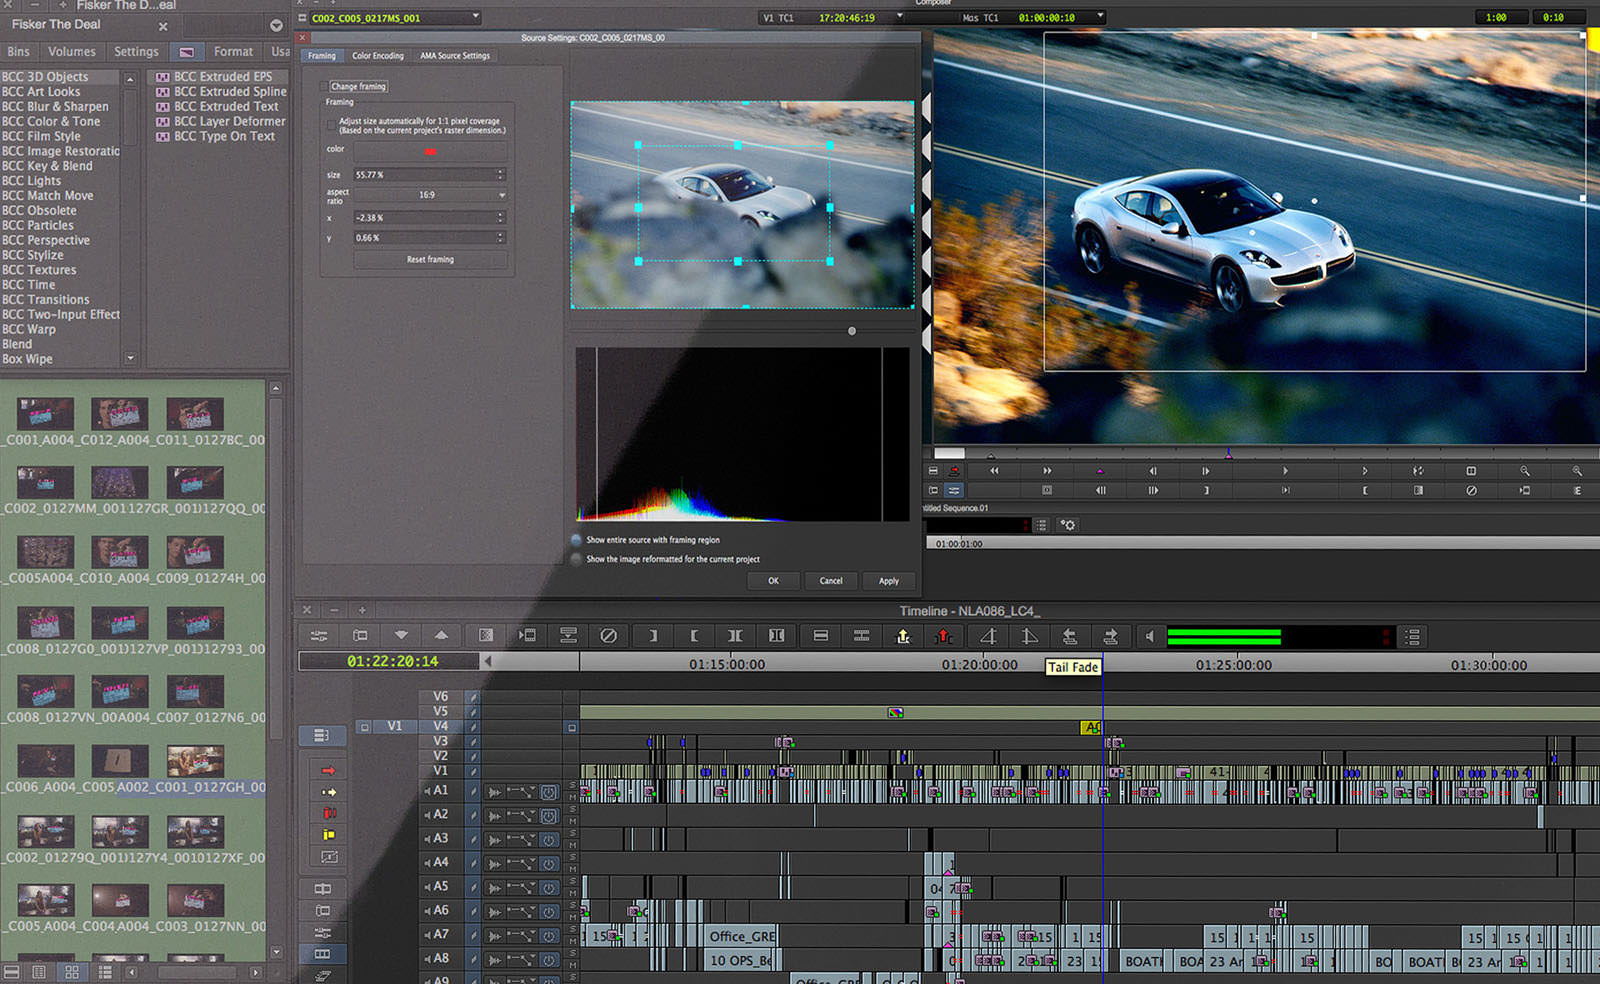Viewport: 1600px width, 984px height.
Task: Click OK in the Source Settings dialog
Action: click(x=773, y=581)
